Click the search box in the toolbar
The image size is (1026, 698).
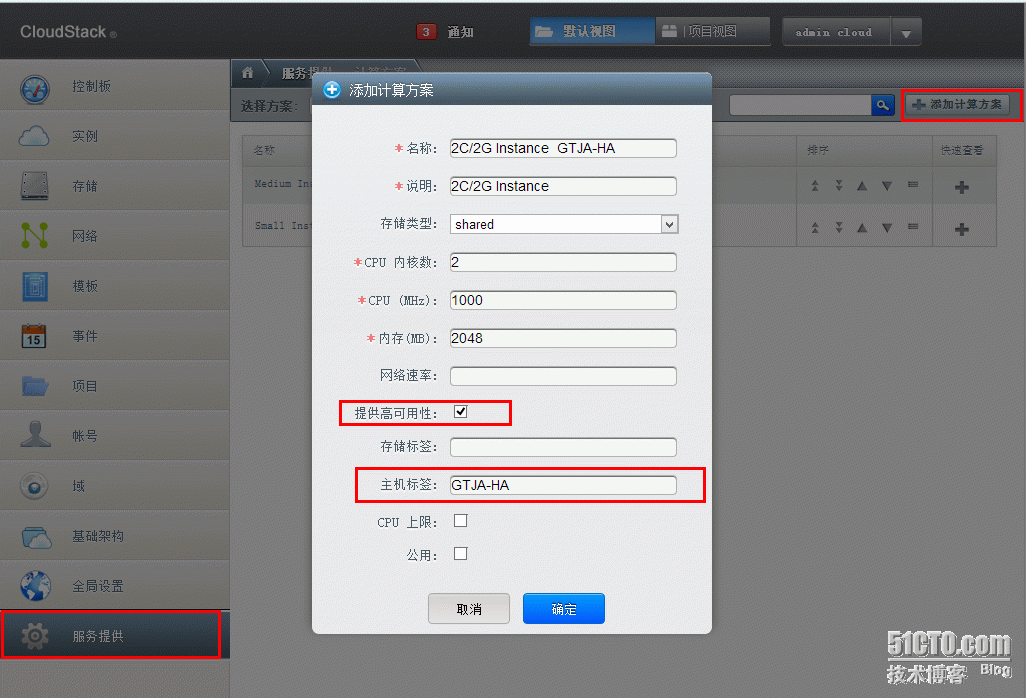click(x=800, y=105)
